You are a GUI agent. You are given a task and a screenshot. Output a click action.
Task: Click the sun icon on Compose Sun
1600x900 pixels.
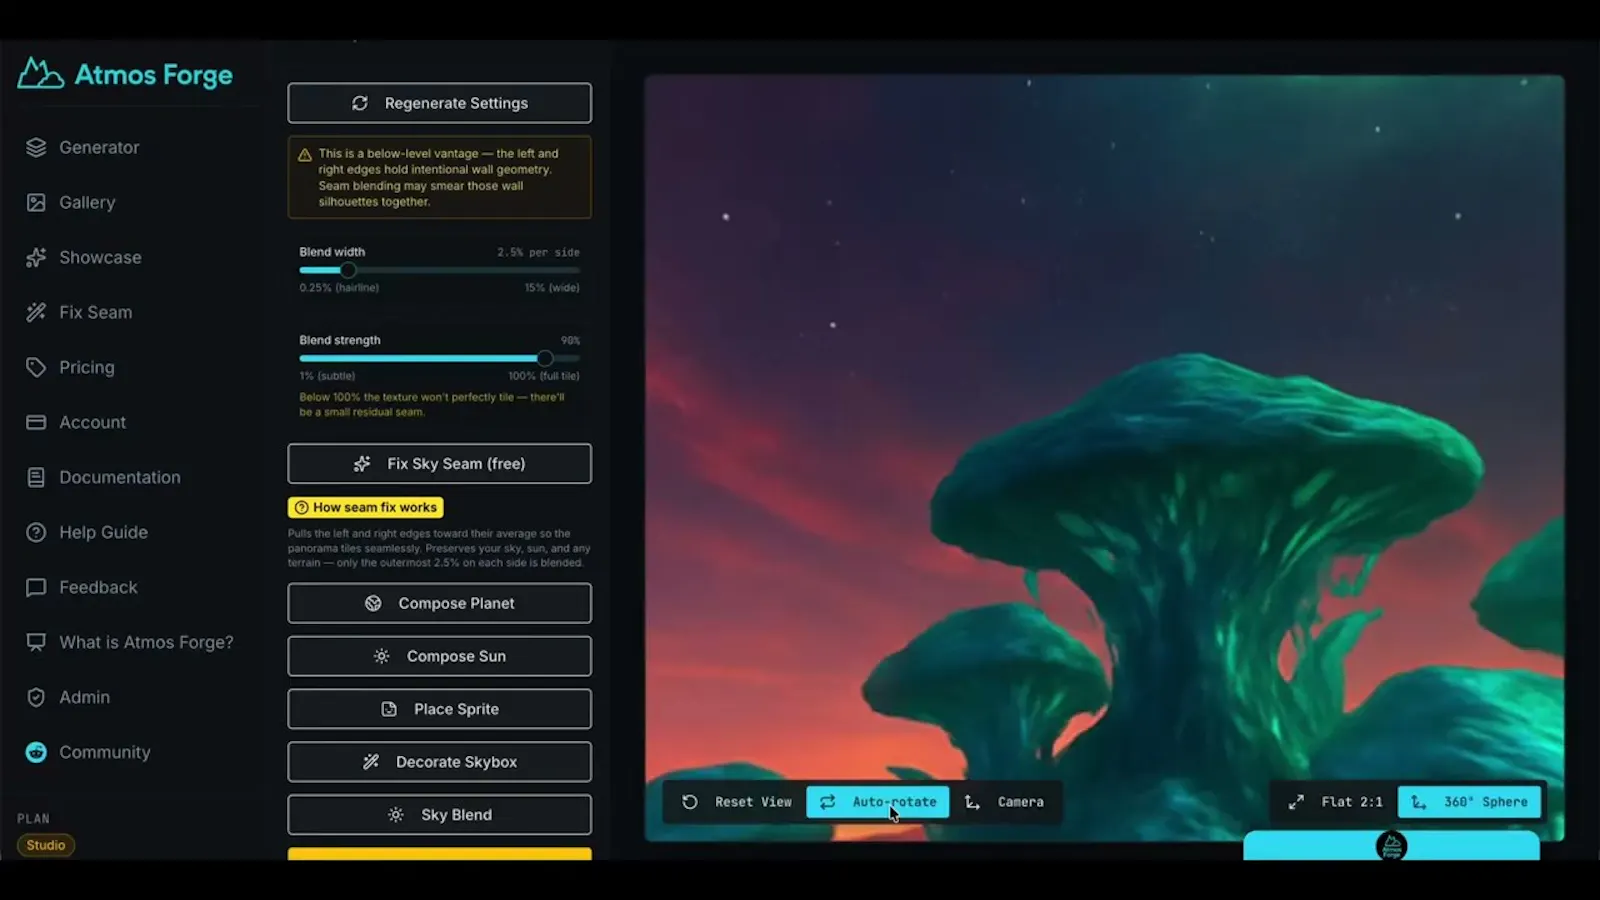coord(381,656)
